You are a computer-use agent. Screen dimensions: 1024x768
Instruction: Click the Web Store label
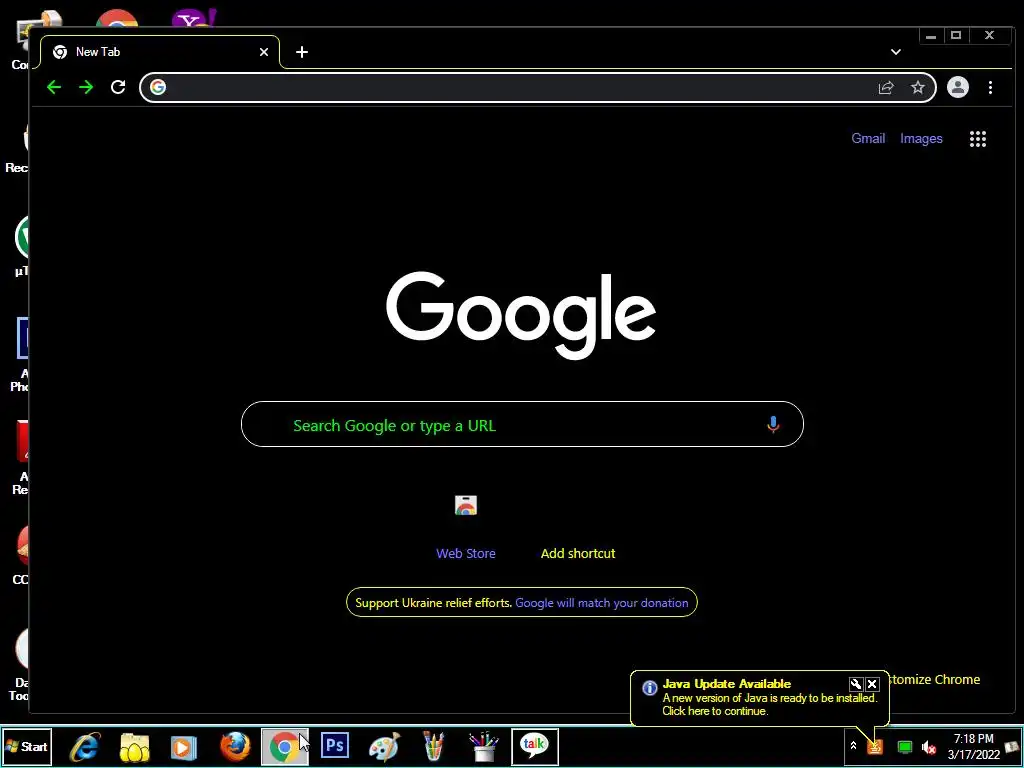point(466,553)
